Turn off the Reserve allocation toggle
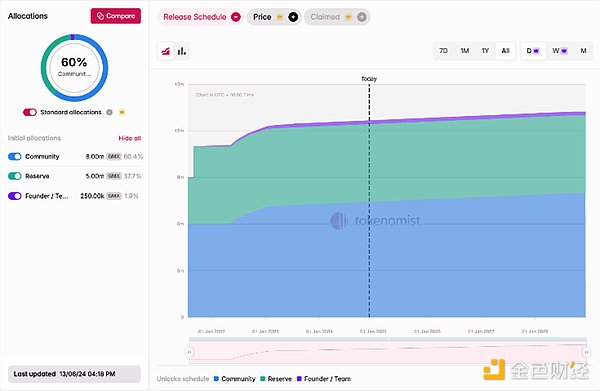This screenshot has width=600, height=391. (x=15, y=176)
